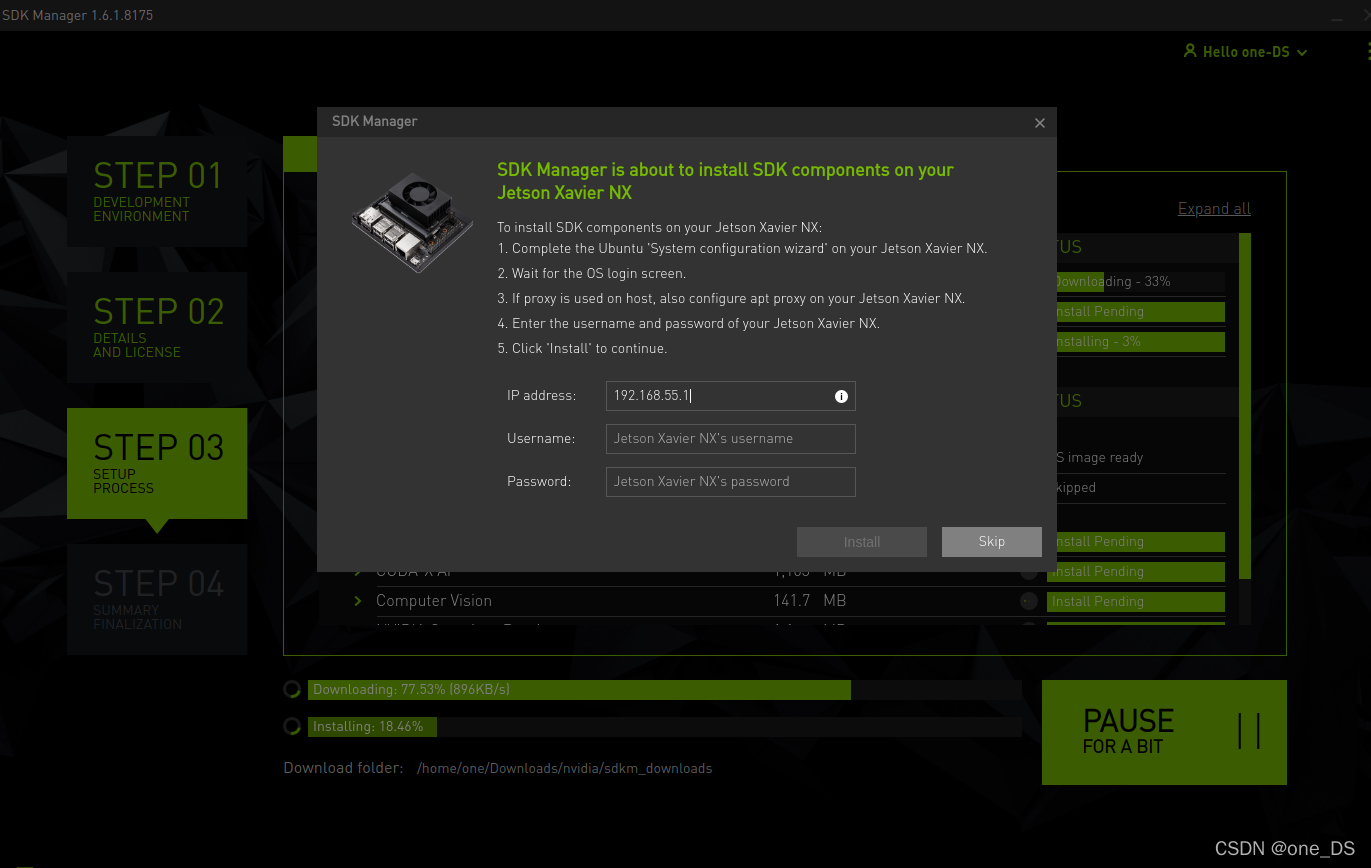Expand the Computer Vision row

pos(358,601)
